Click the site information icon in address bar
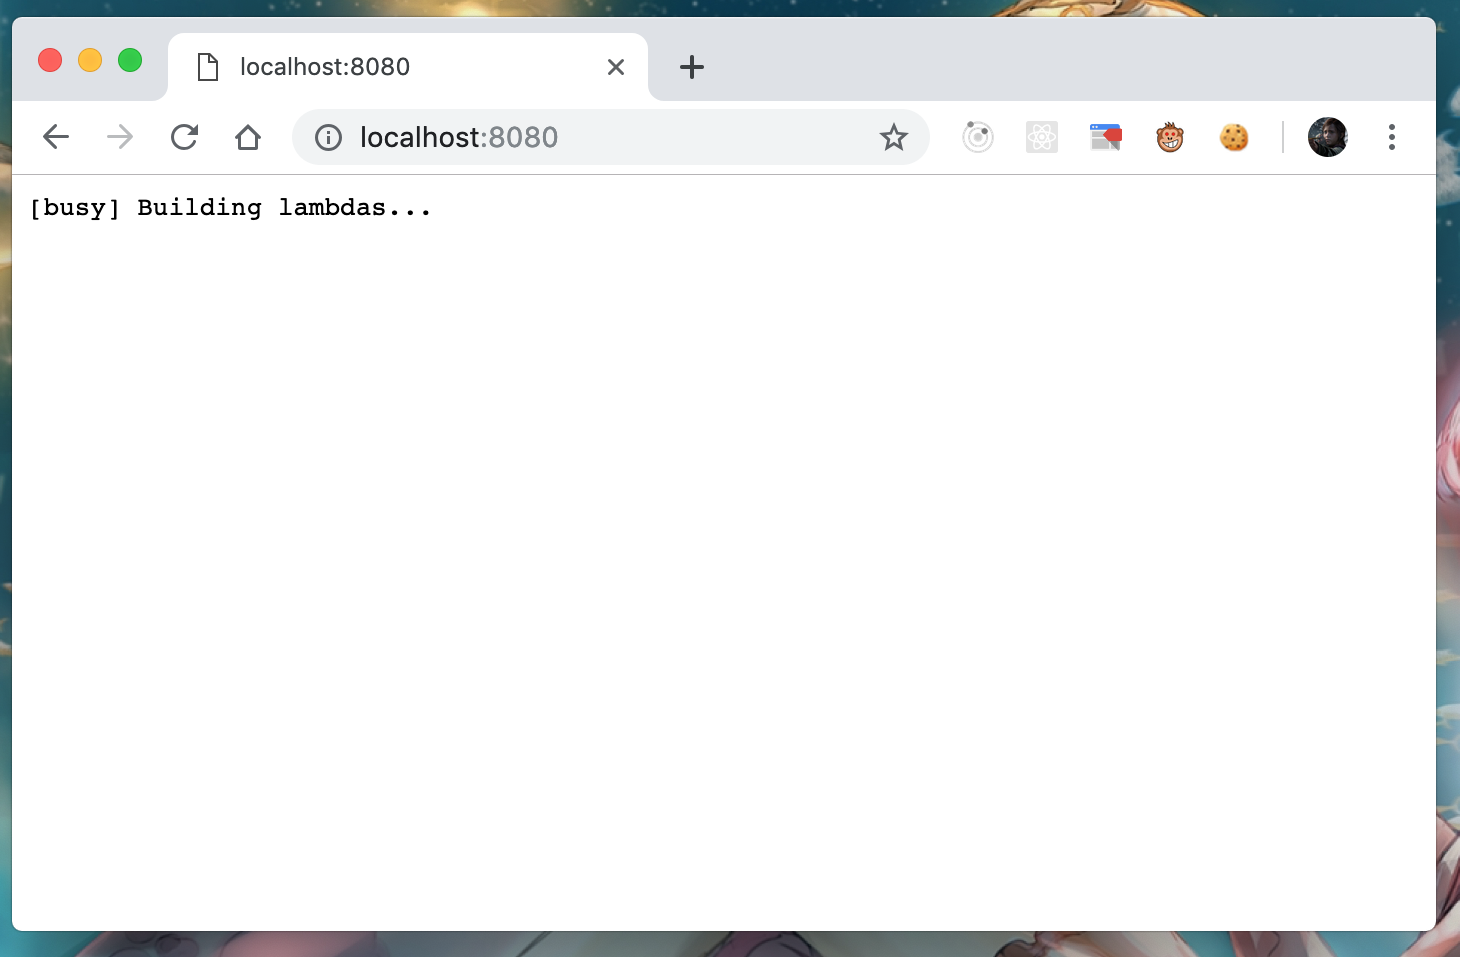The image size is (1460, 957). [328, 137]
